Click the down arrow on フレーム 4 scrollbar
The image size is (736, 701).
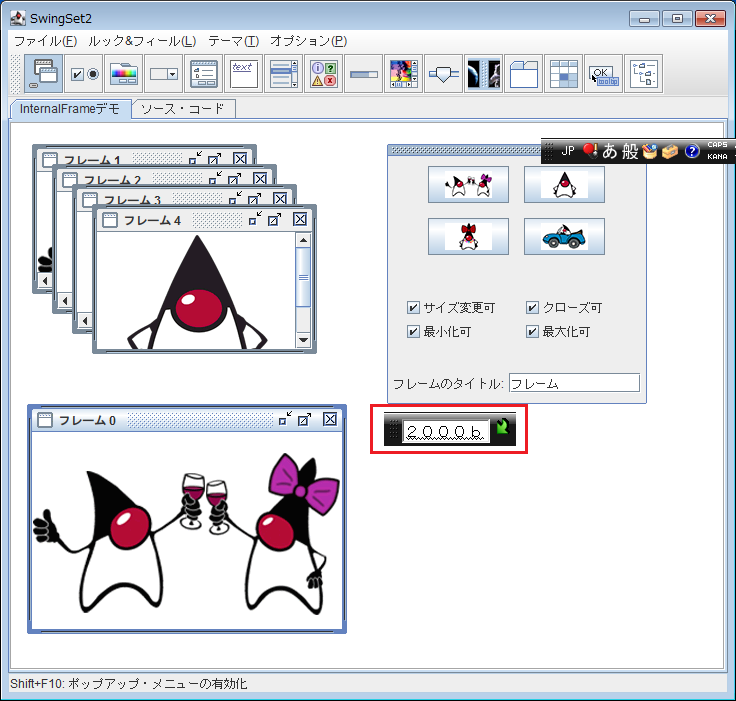click(304, 340)
